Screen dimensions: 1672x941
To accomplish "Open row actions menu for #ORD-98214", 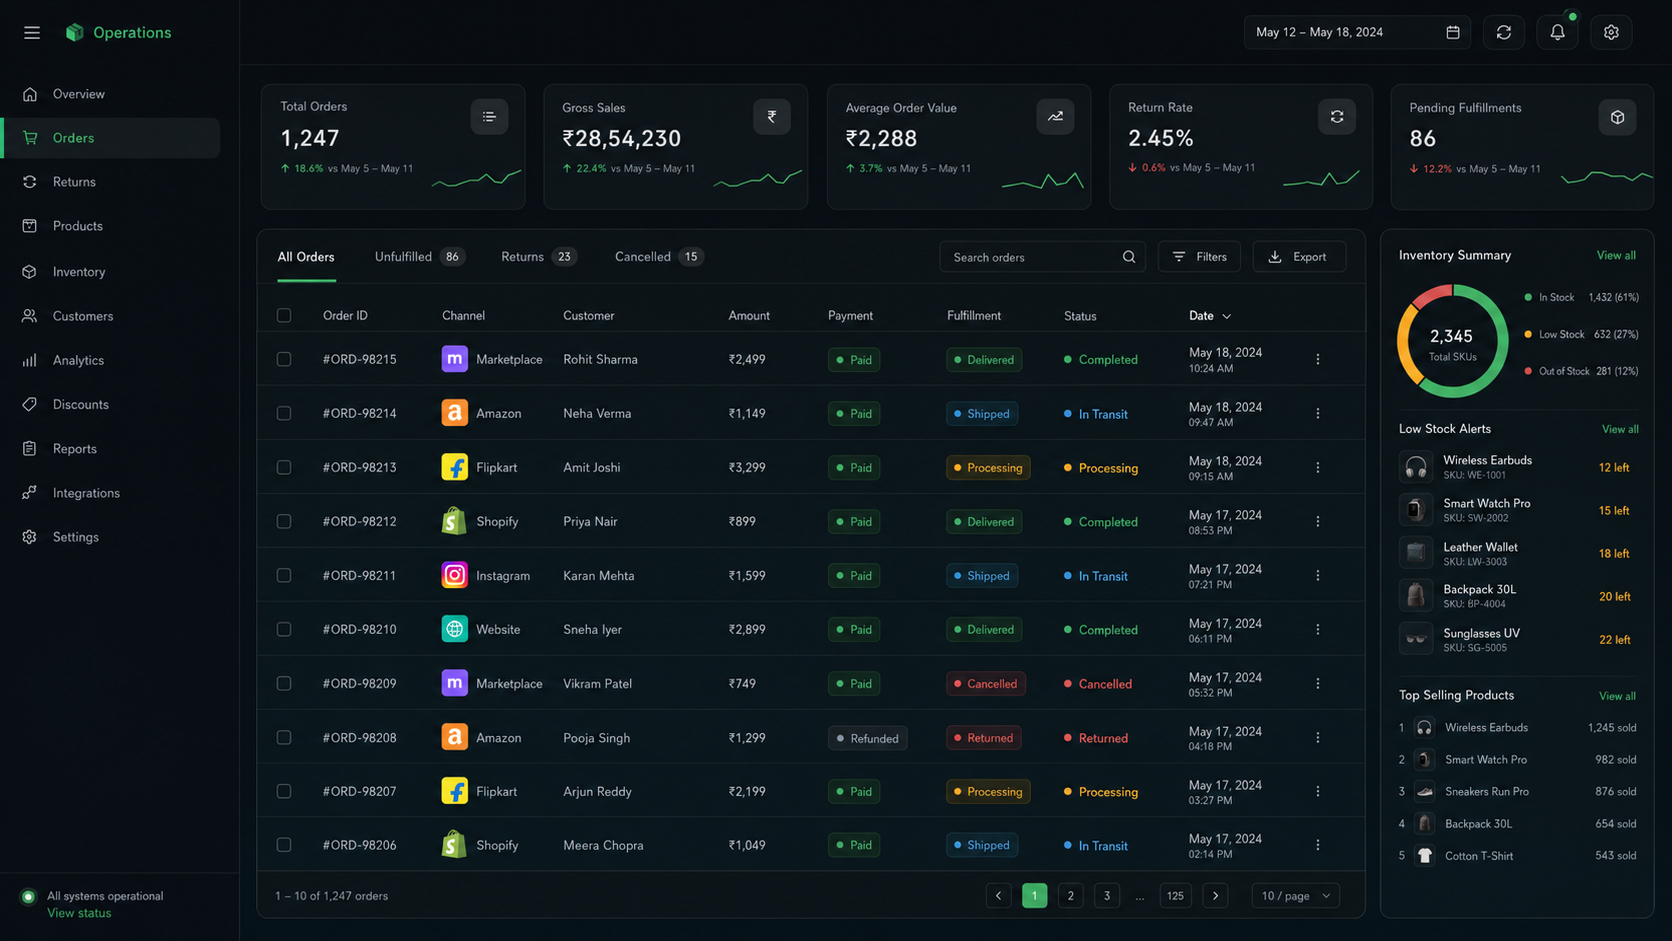I will [x=1318, y=413].
